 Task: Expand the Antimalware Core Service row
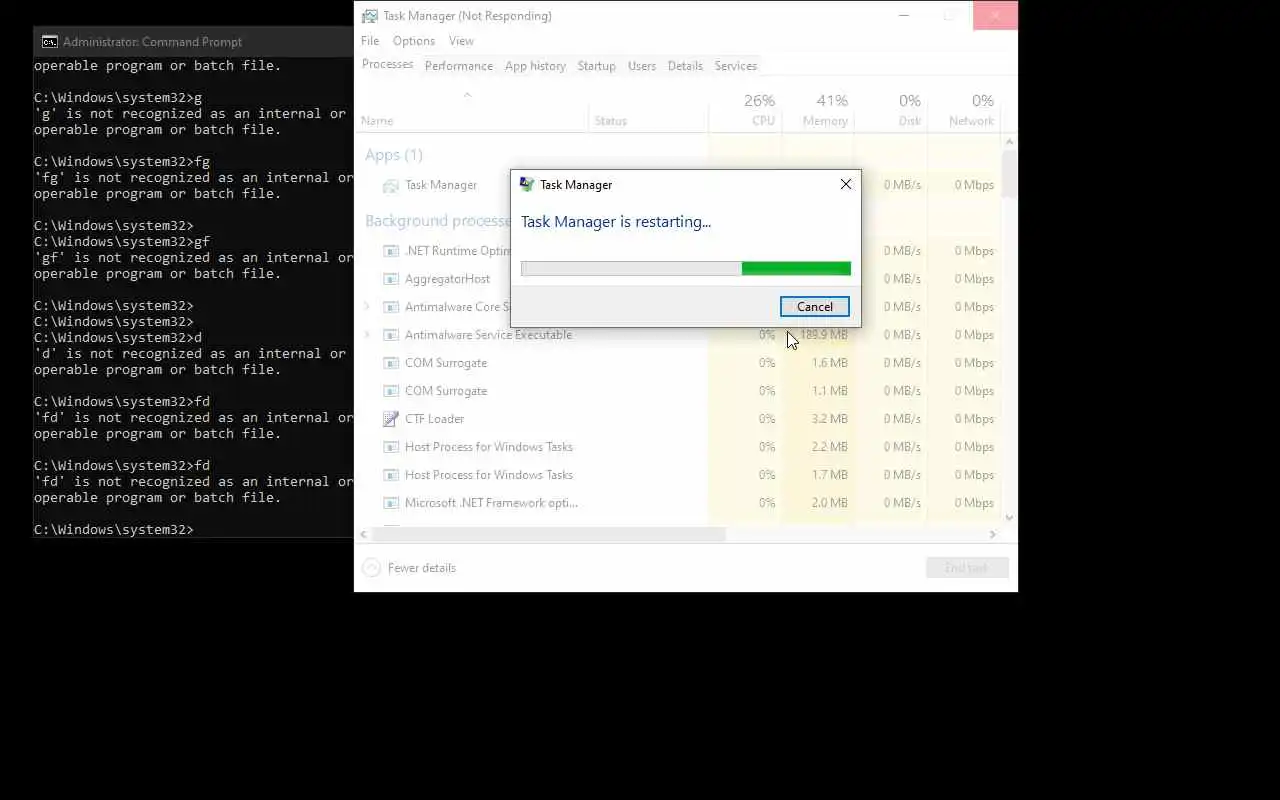click(367, 307)
